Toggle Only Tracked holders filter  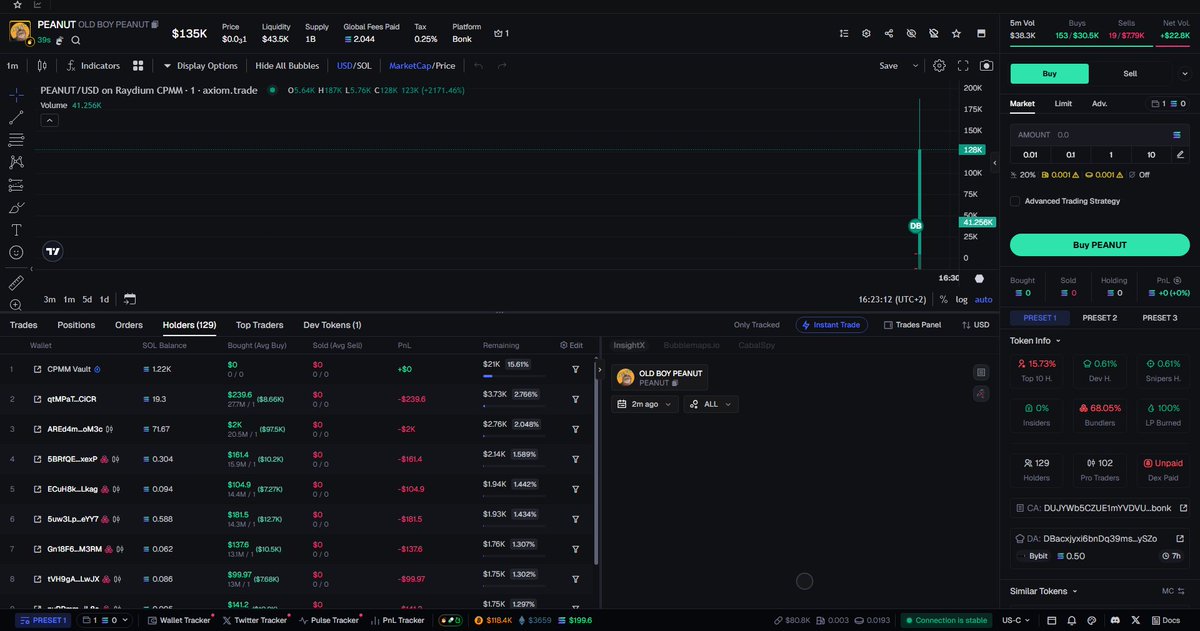point(756,325)
